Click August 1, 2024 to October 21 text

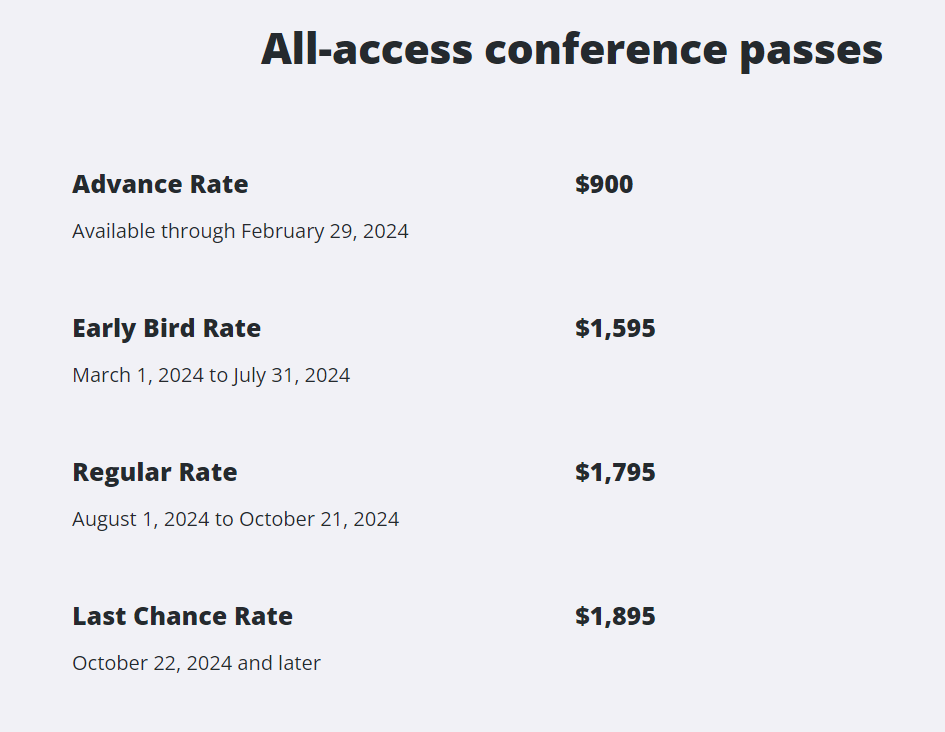pyautogui.click(x=236, y=519)
